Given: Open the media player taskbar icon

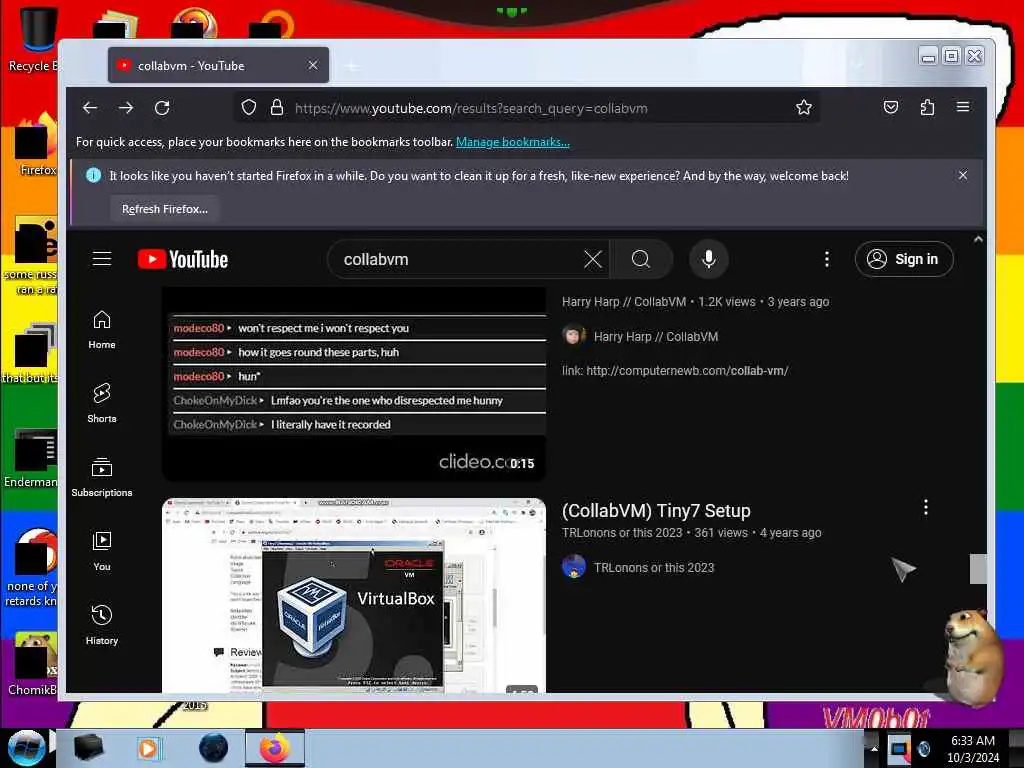Looking at the screenshot, I should point(148,748).
